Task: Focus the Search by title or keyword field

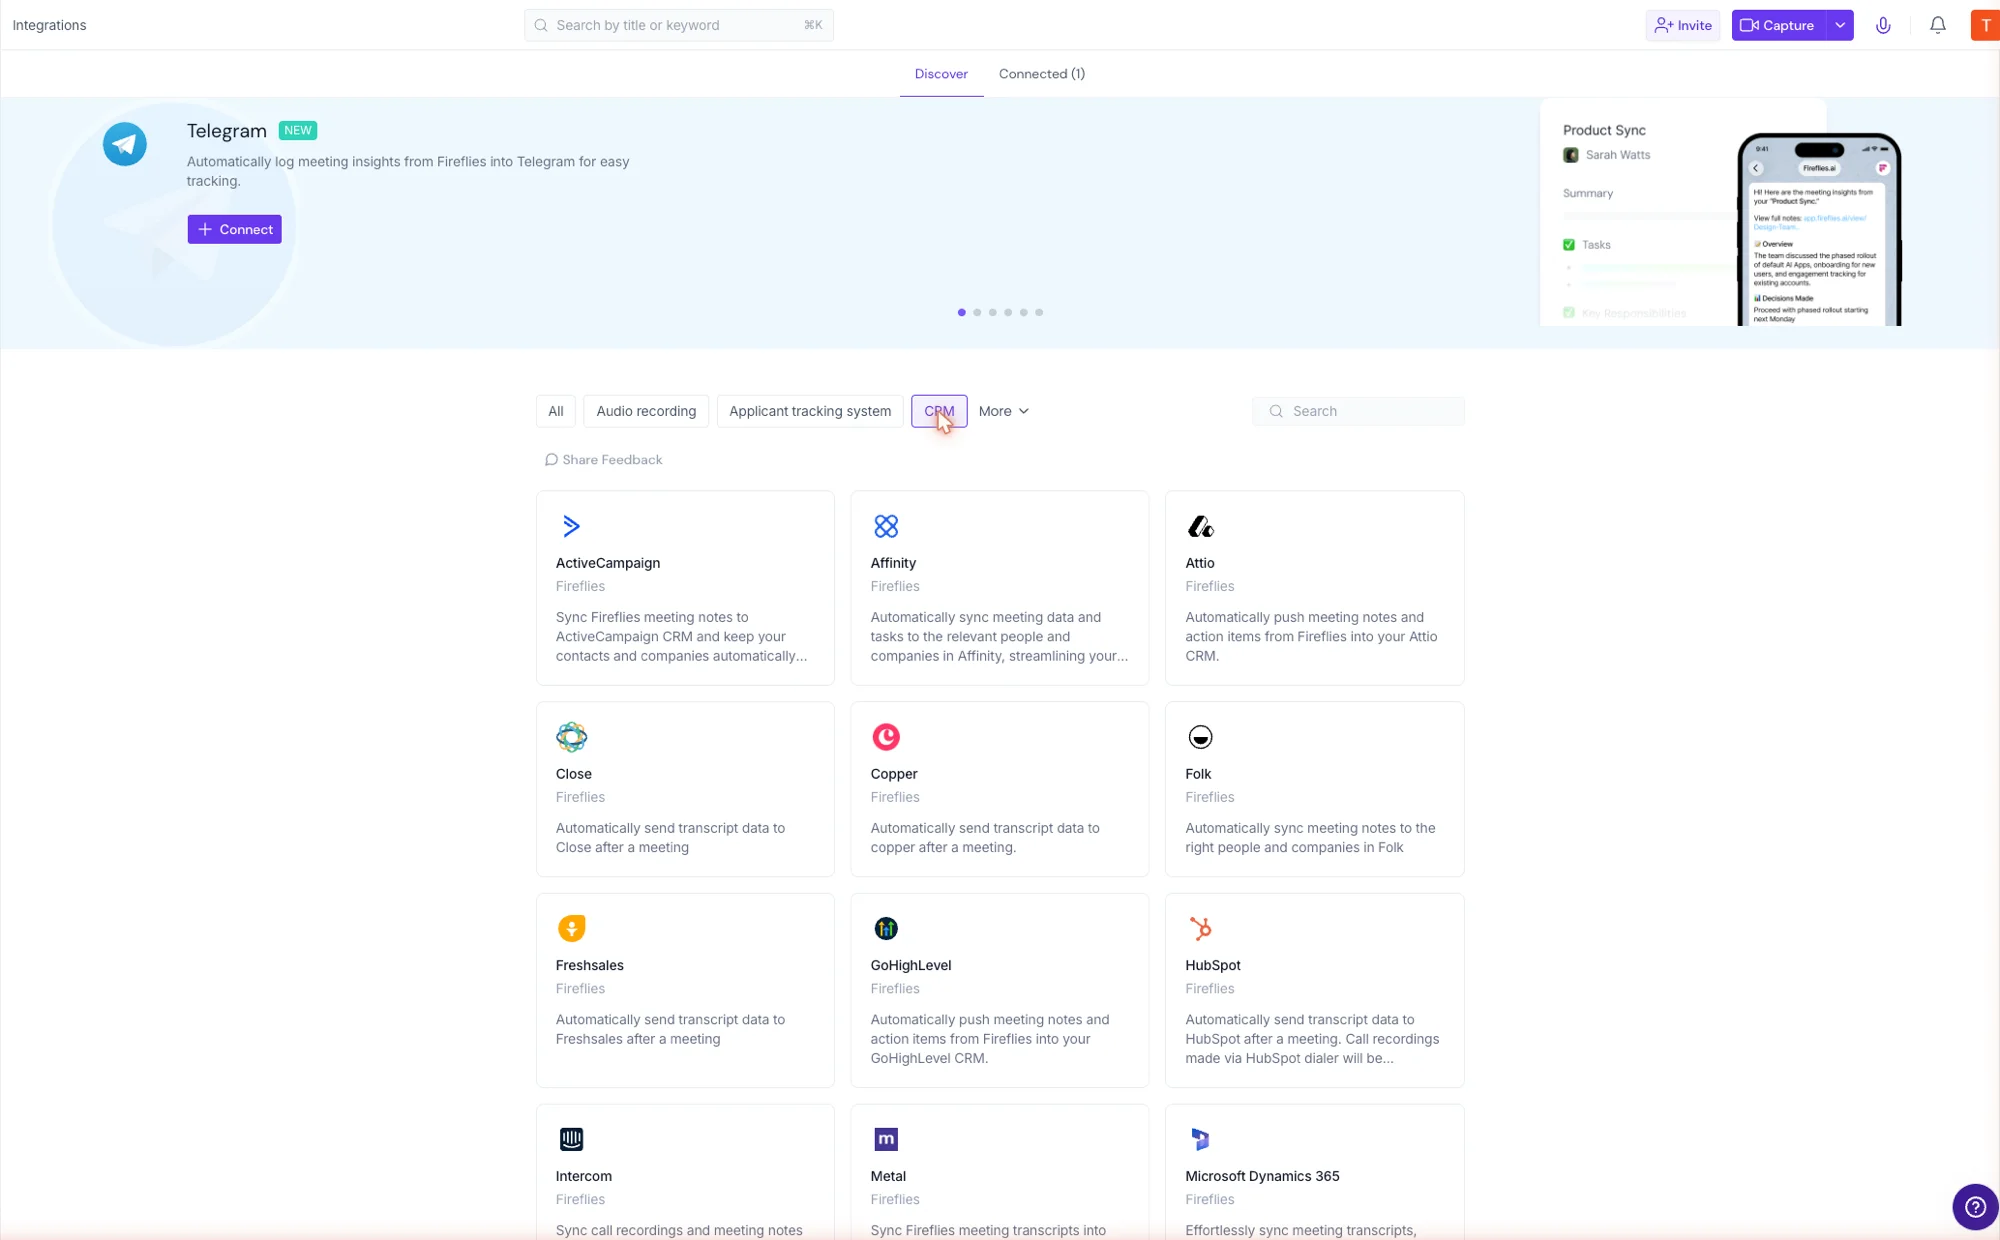Action: [x=679, y=25]
